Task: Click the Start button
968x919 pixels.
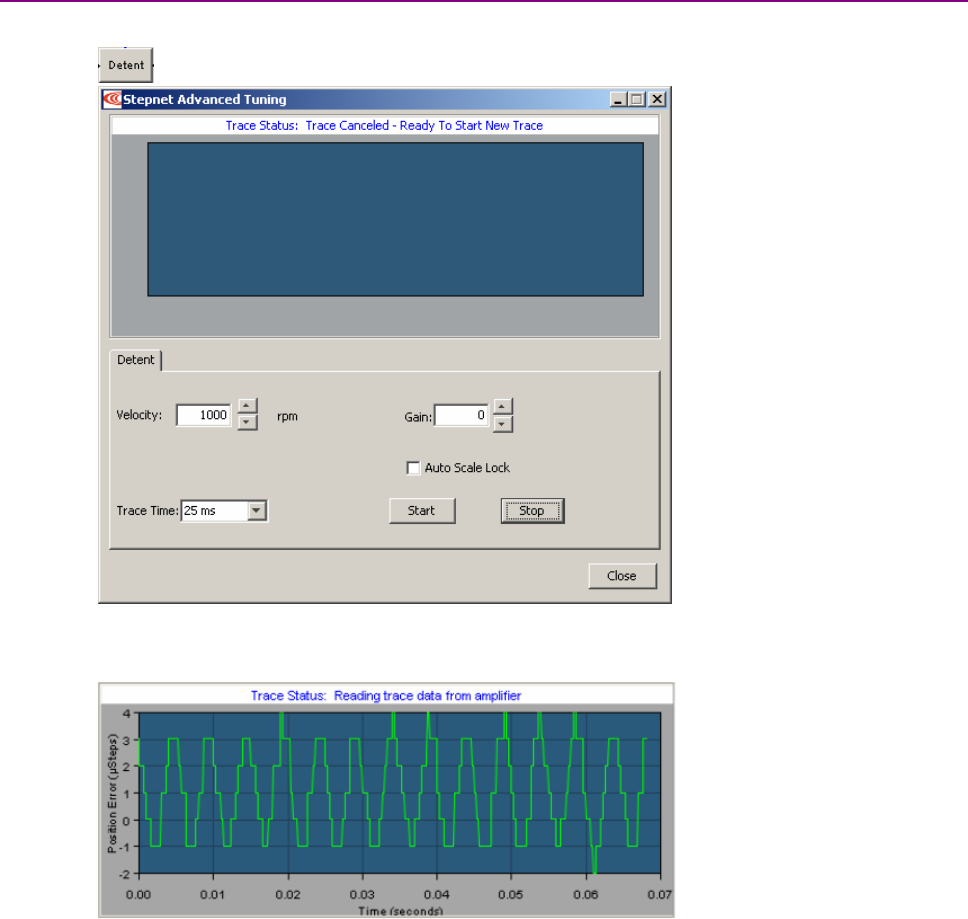Action: (422, 511)
